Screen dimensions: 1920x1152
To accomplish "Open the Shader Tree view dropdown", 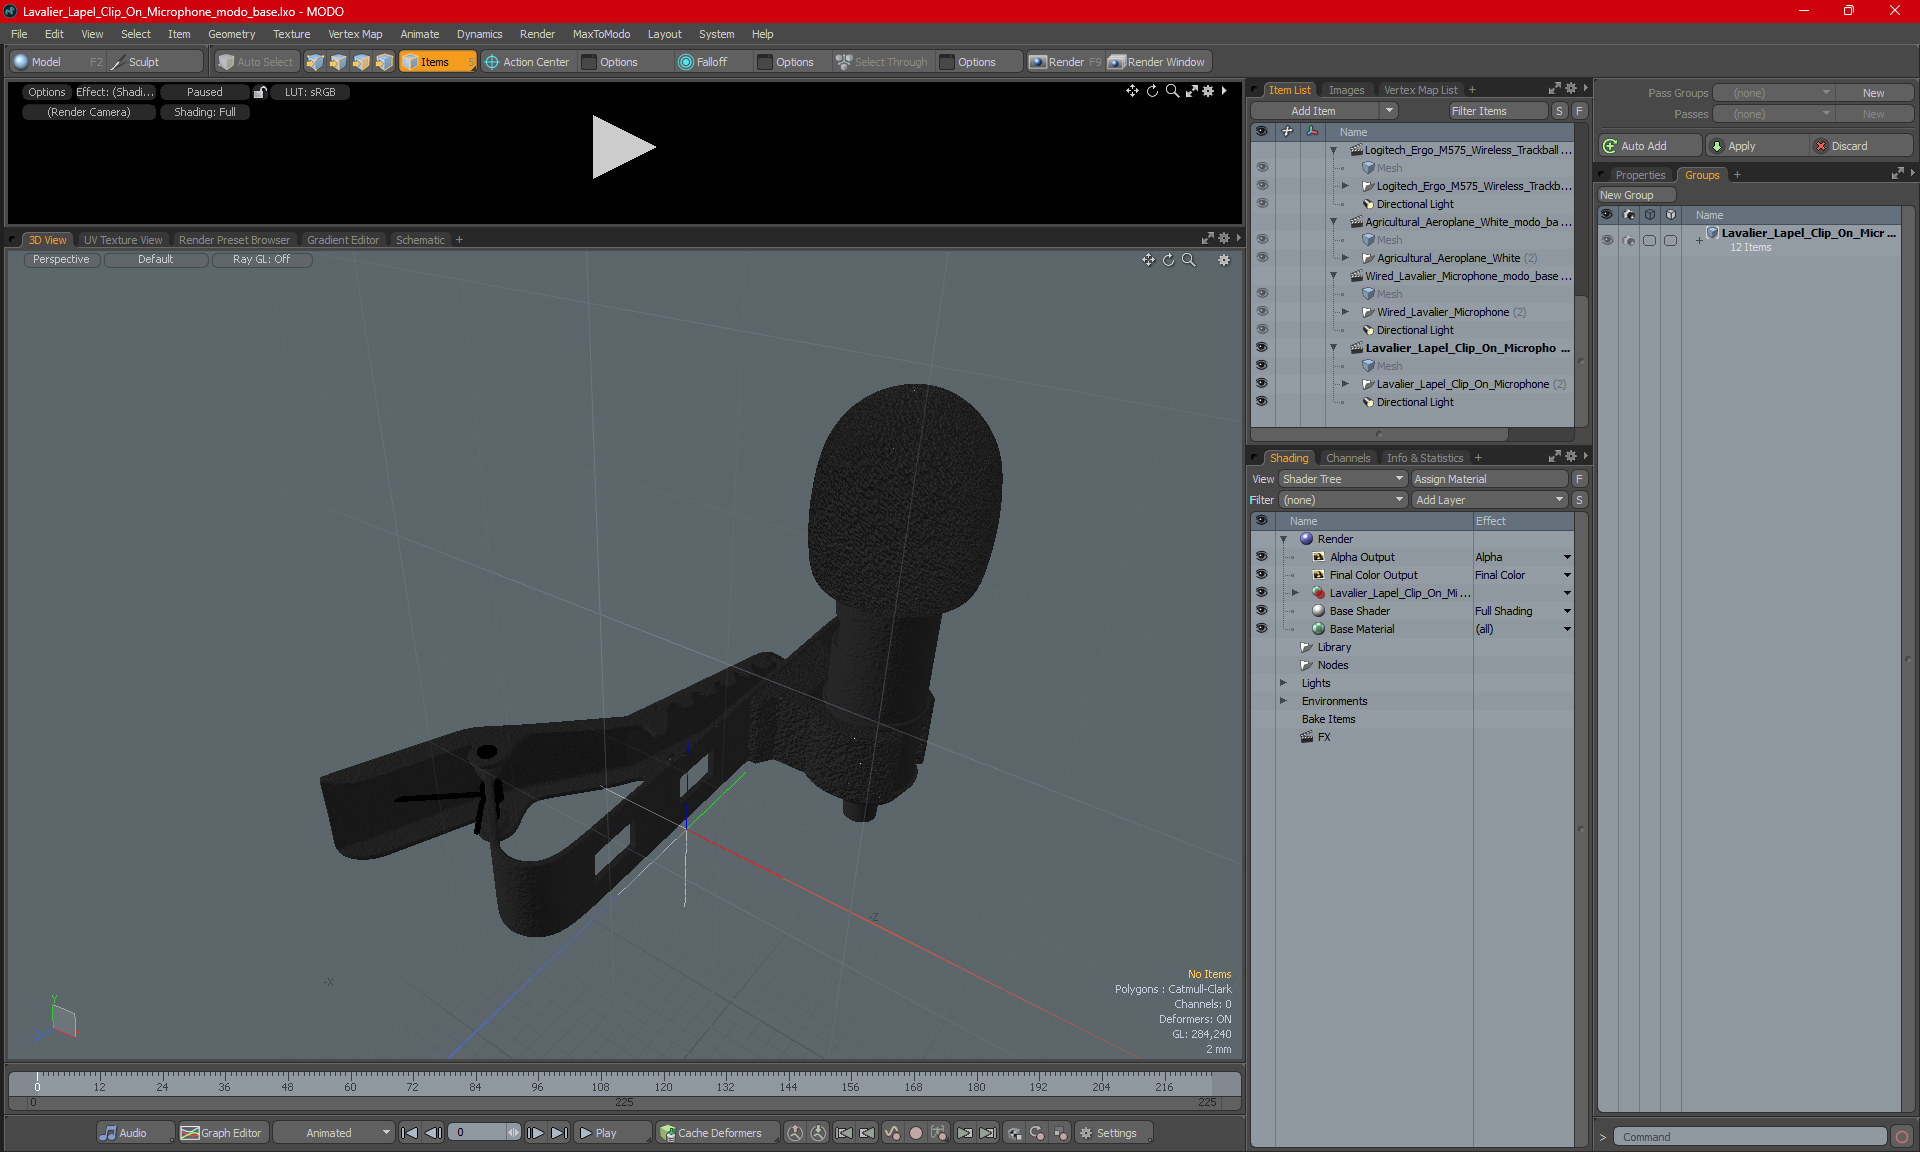I will pyautogui.click(x=1343, y=479).
